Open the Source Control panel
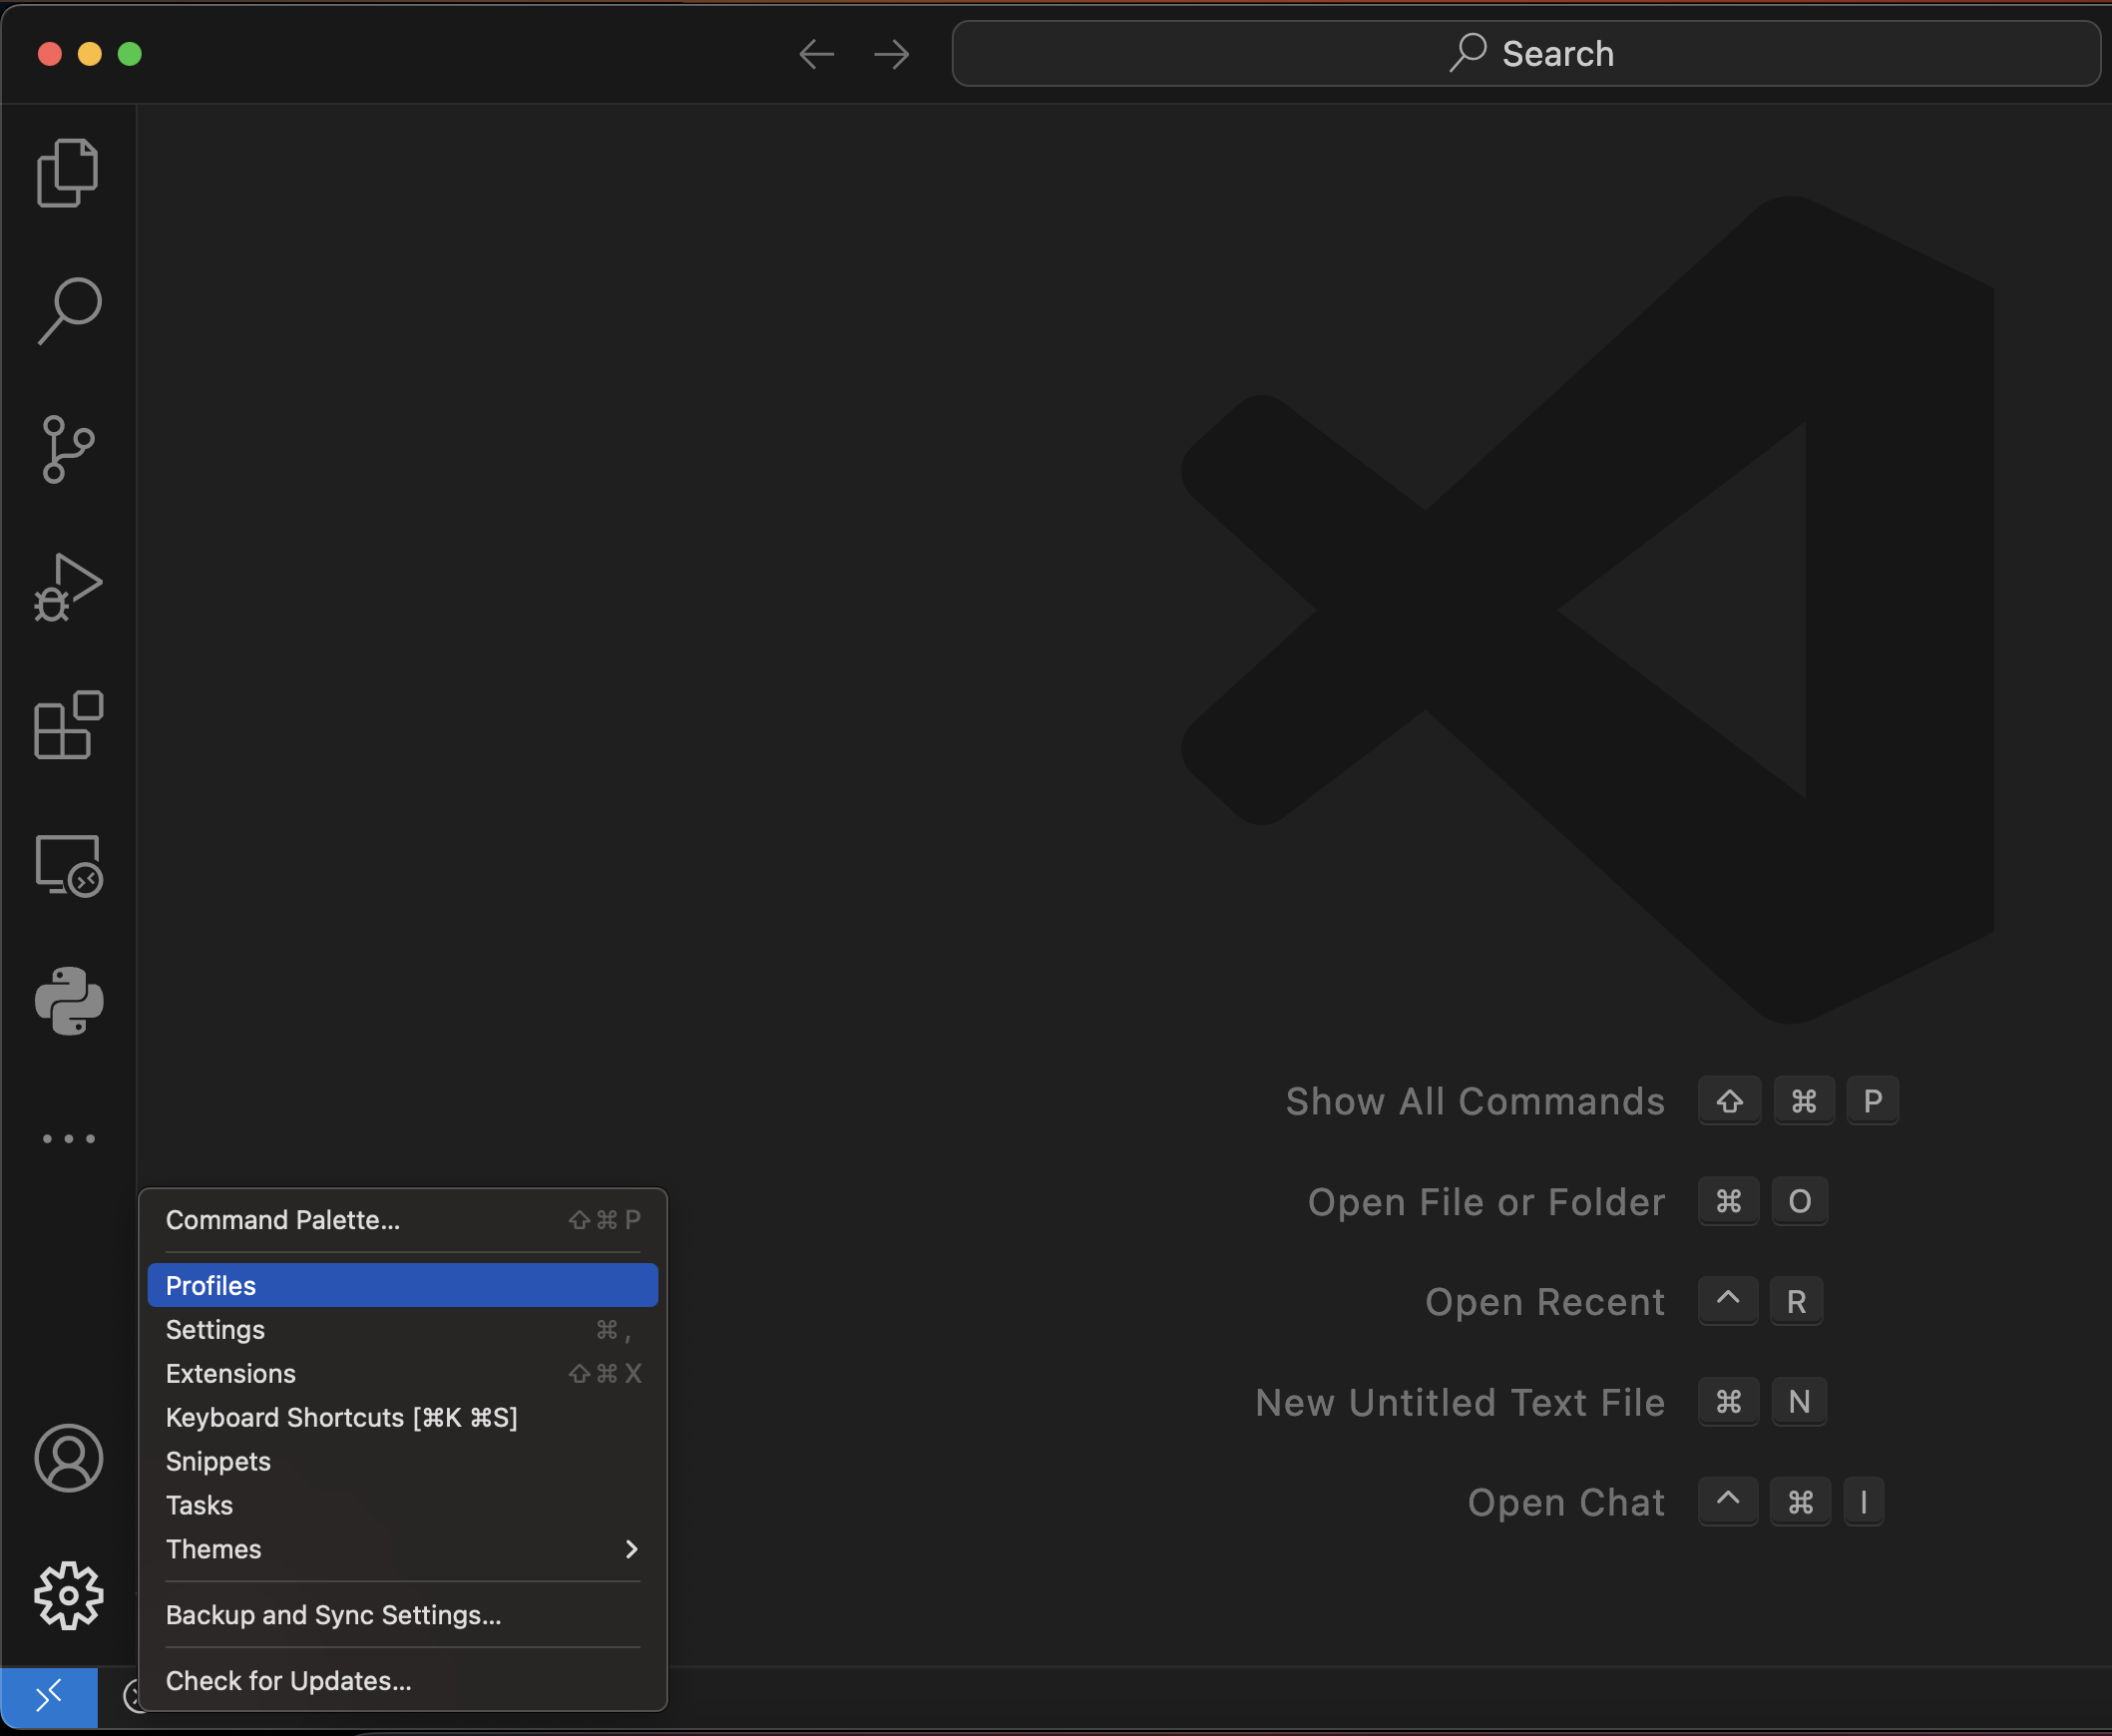 point(68,448)
